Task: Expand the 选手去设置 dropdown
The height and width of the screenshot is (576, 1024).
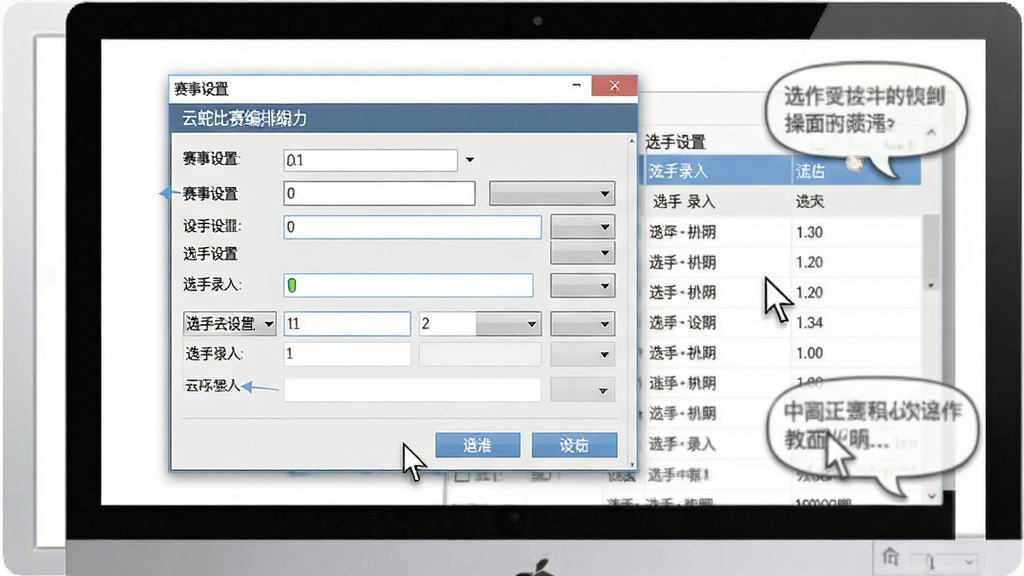Action: (x=229, y=323)
